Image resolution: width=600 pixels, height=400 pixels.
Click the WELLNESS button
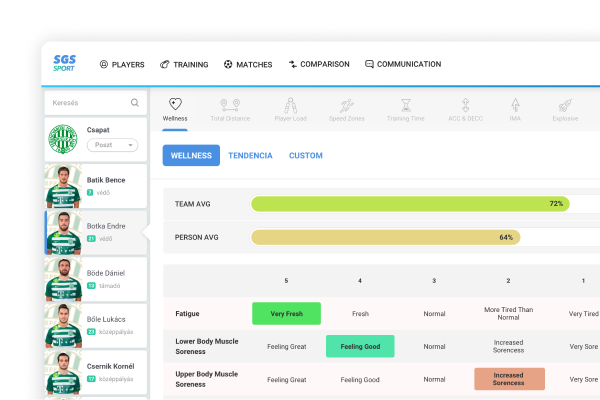191,155
